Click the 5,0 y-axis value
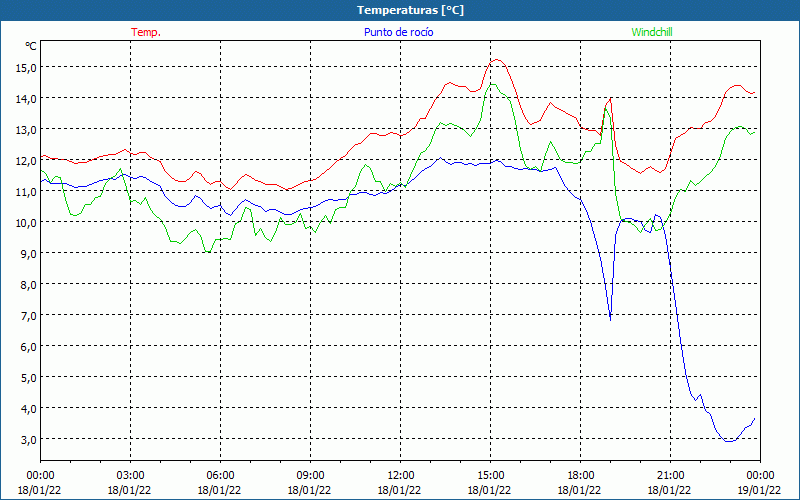Image resolution: width=800 pixels, height=500 pixels. (x=28, y=378)
